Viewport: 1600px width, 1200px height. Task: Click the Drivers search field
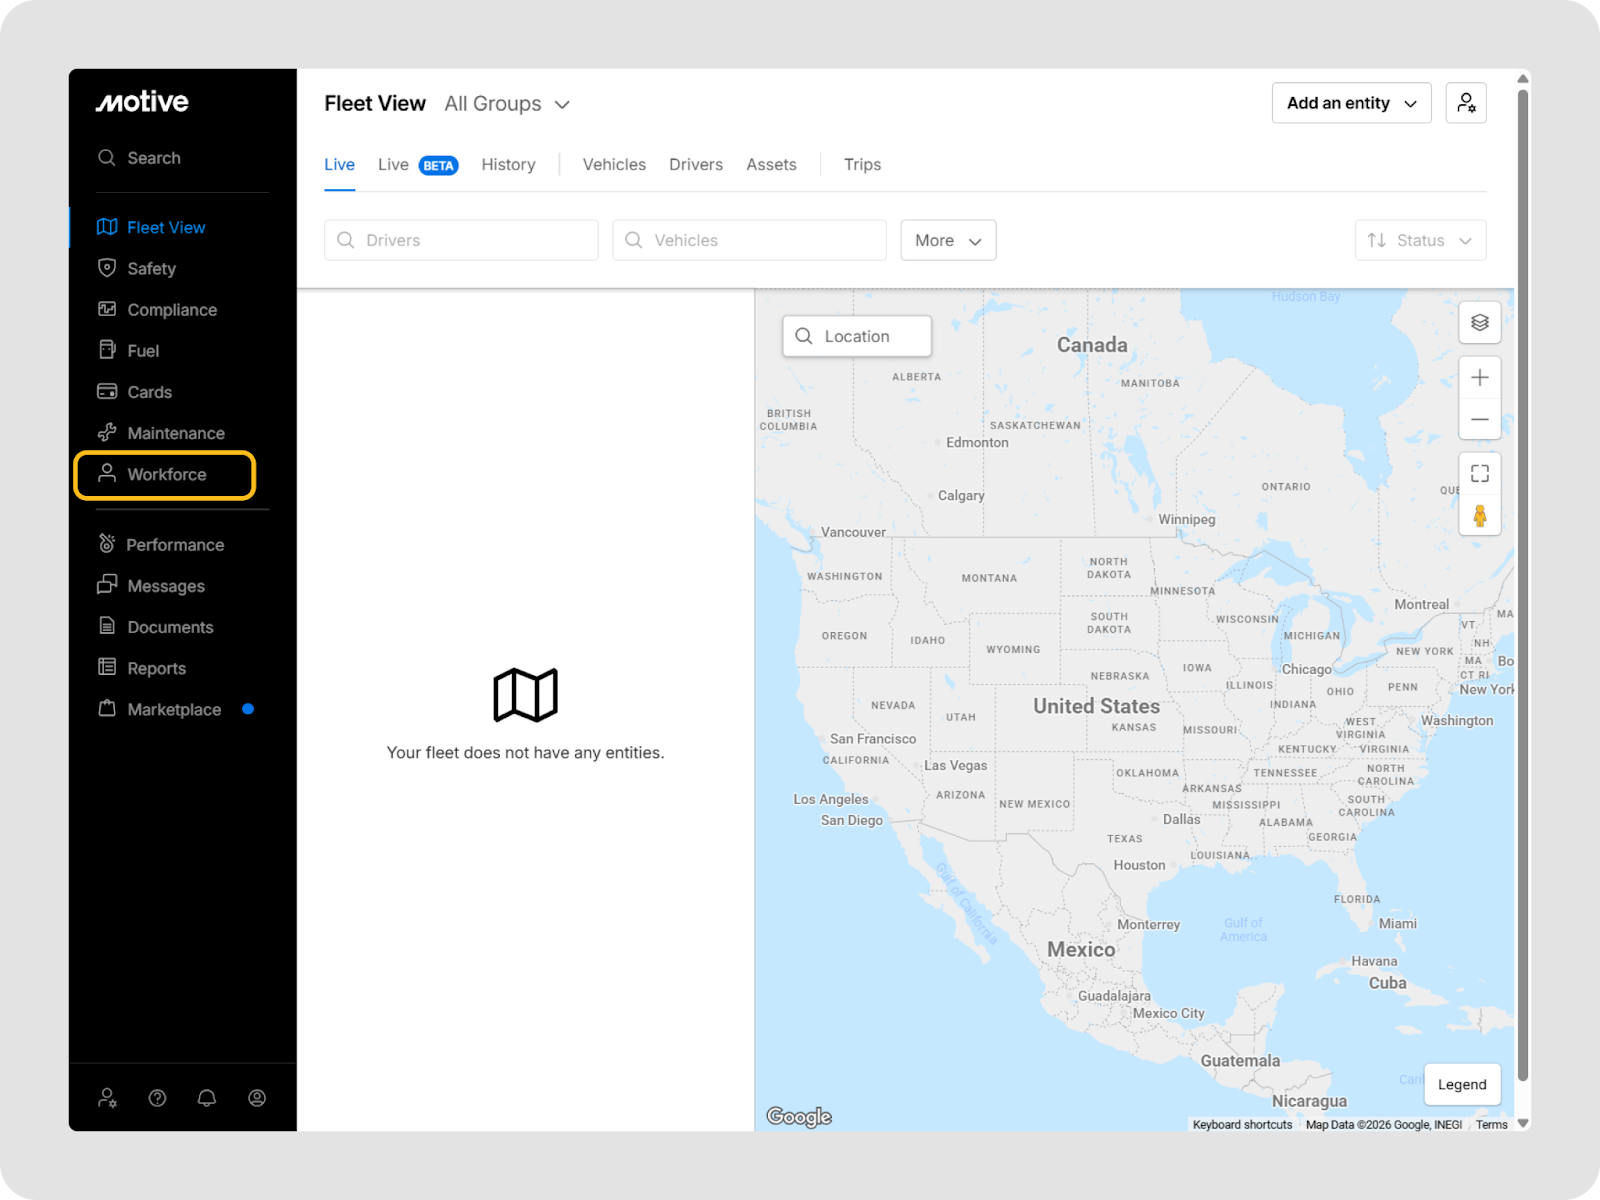(461, 240)
